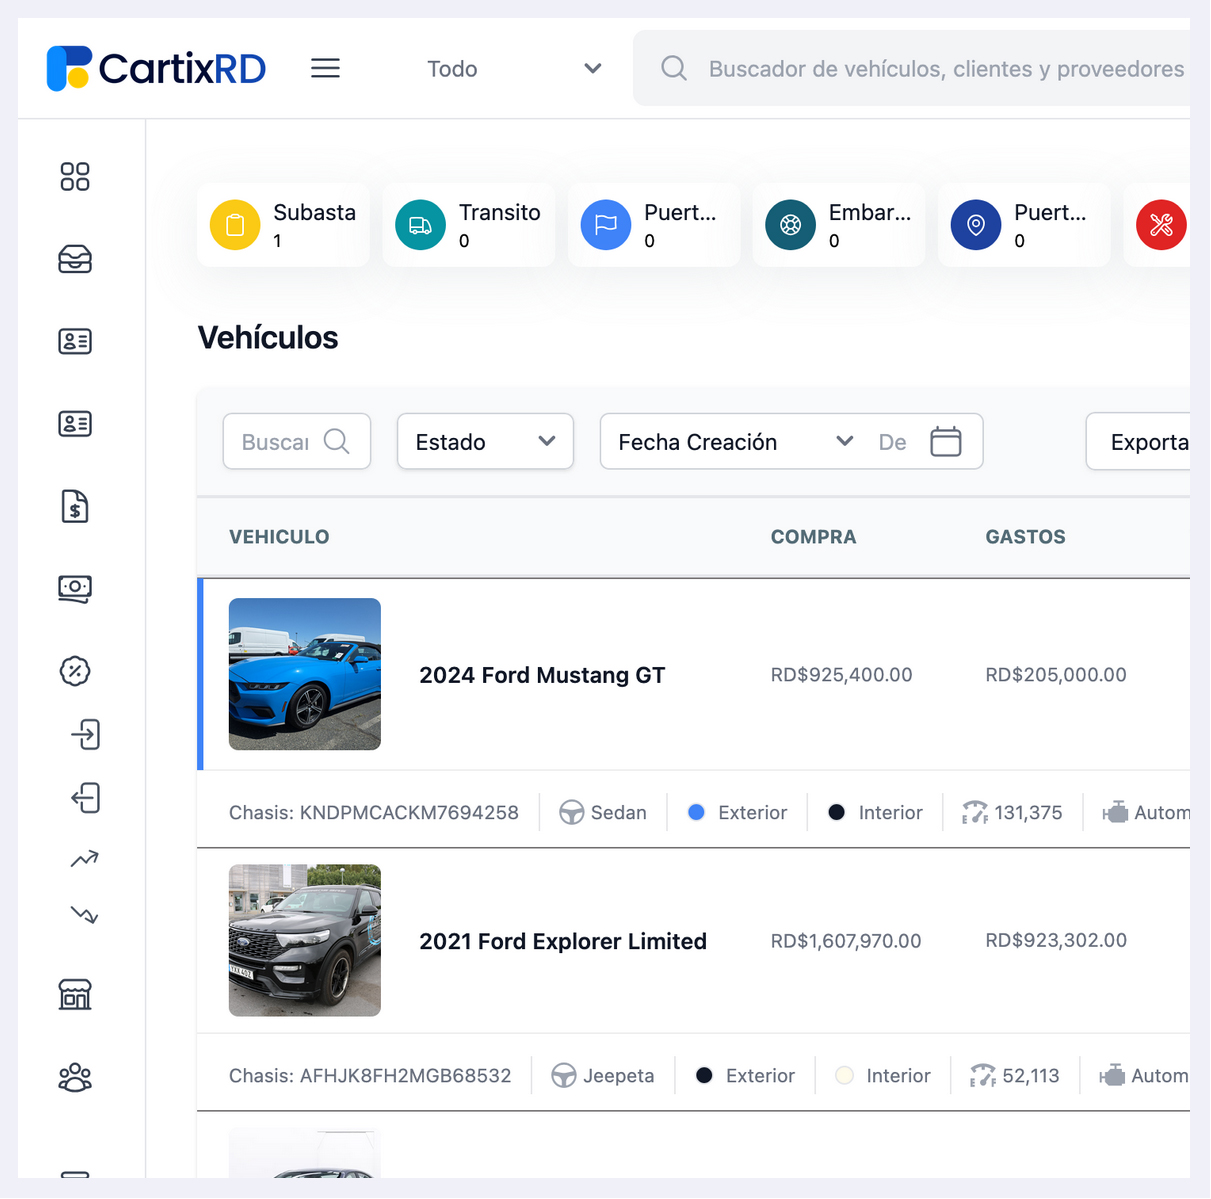Click the cream Interior color dot for Explorer
1211x1199 pixels.
click(845, 1075)
